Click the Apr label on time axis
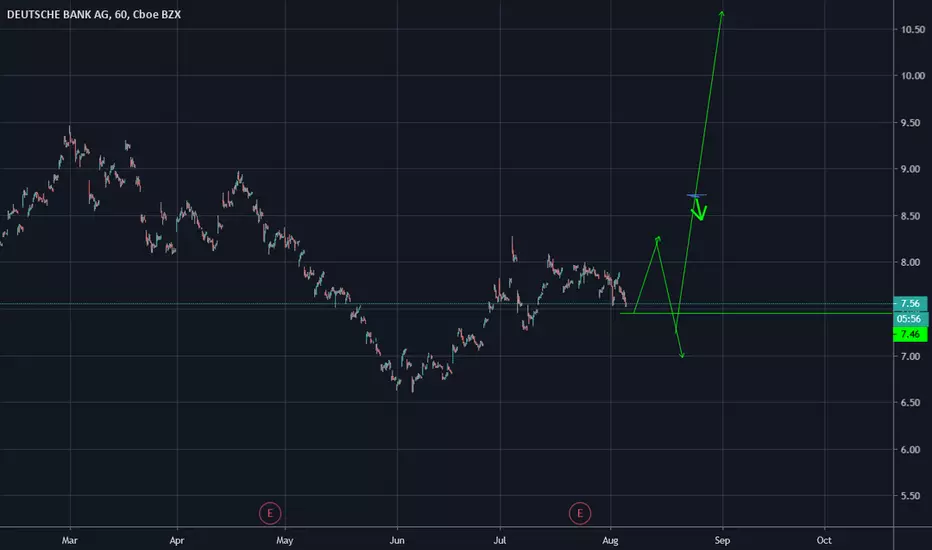 tap(177, 540)
